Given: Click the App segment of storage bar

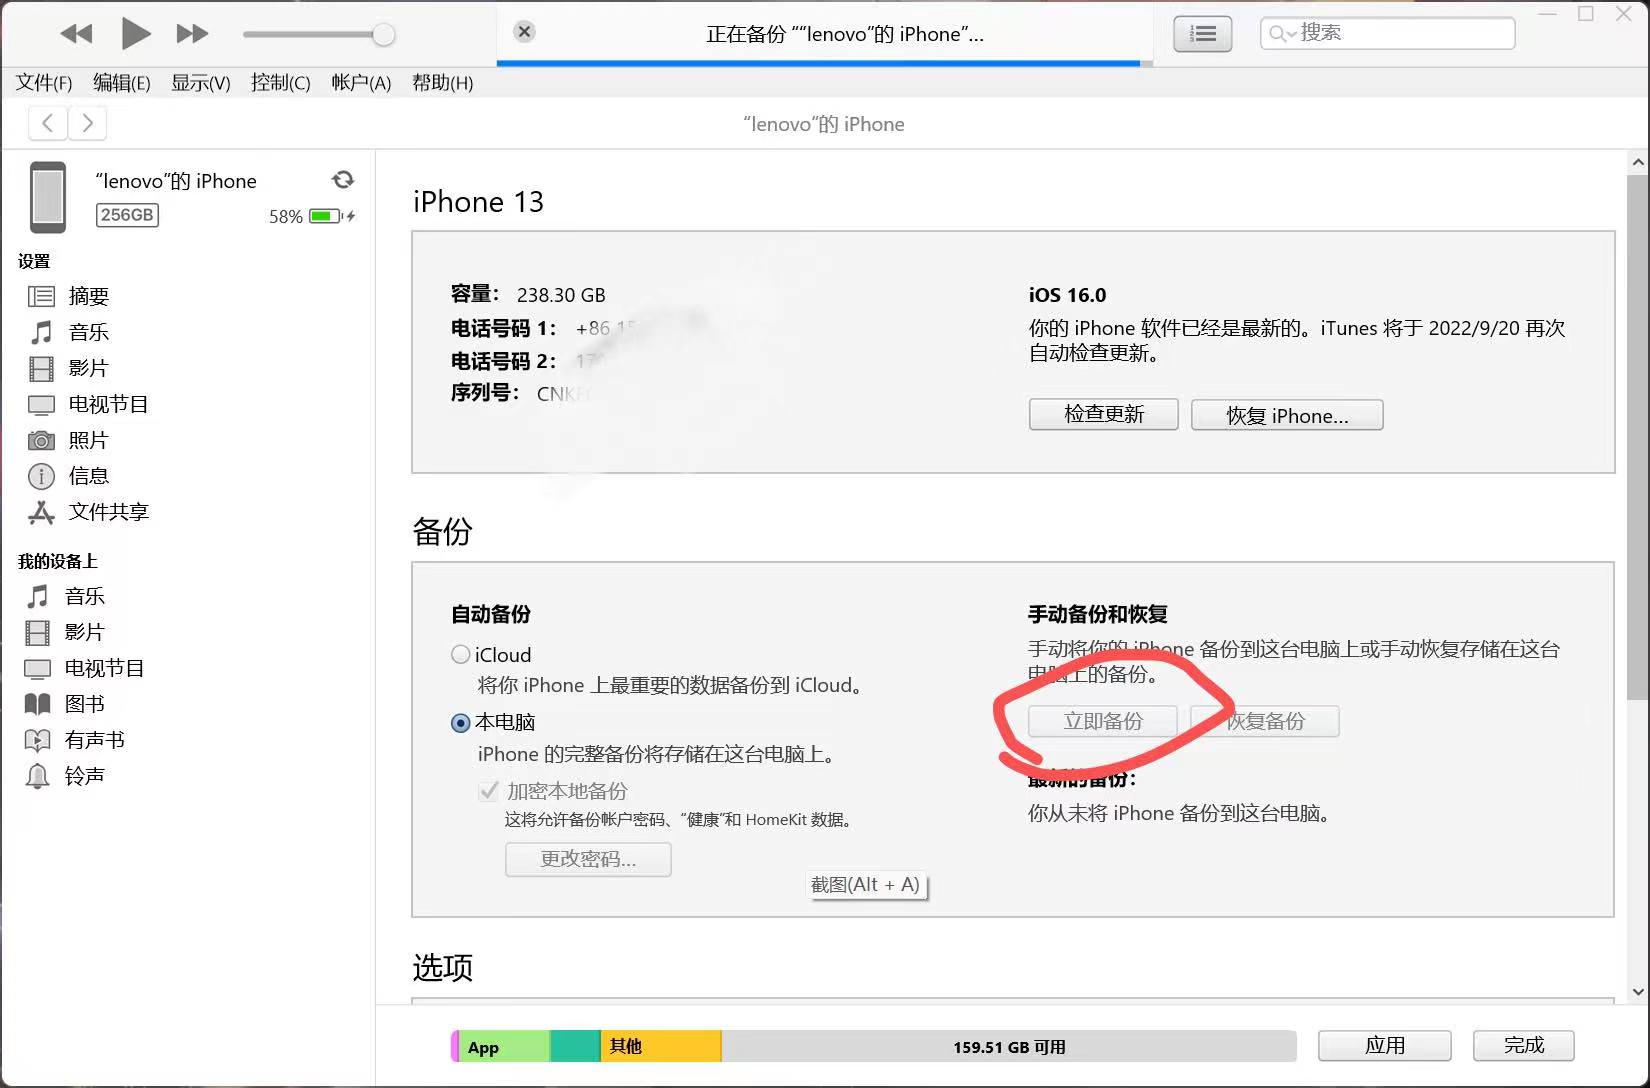Looking at the screenshot, I should (x=503, y=1047).
